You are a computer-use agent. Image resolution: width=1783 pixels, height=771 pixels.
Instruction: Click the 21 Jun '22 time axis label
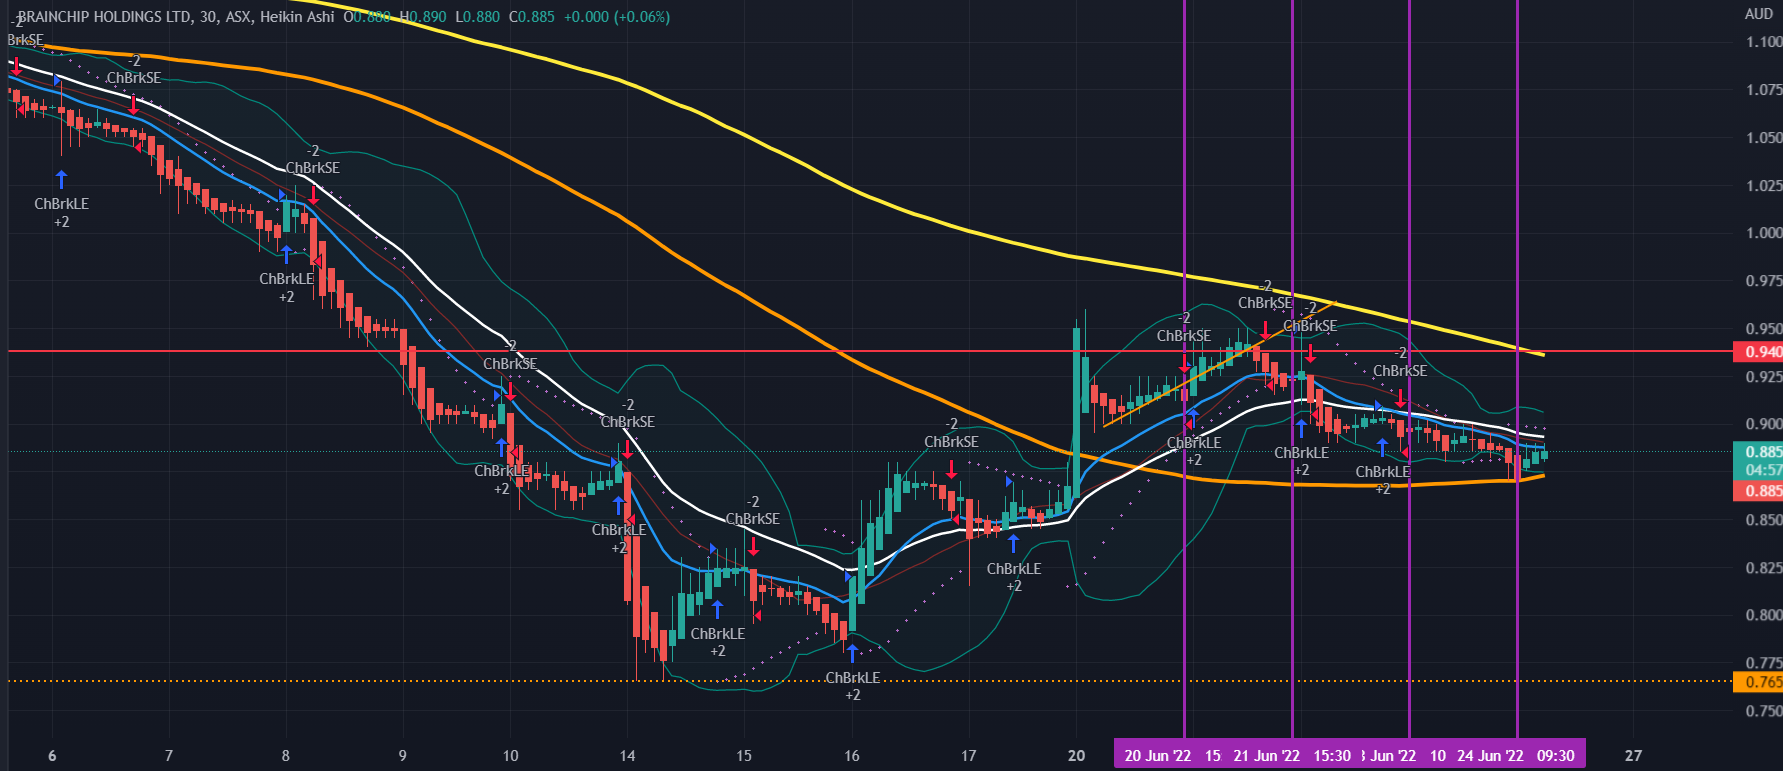point(1266,755)
